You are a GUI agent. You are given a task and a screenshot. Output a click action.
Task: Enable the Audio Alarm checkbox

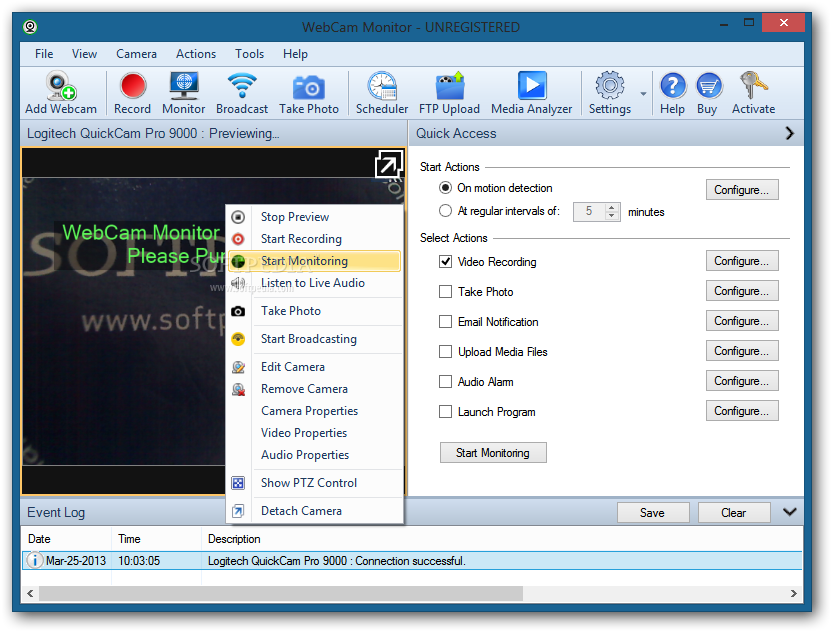(446, 382)
